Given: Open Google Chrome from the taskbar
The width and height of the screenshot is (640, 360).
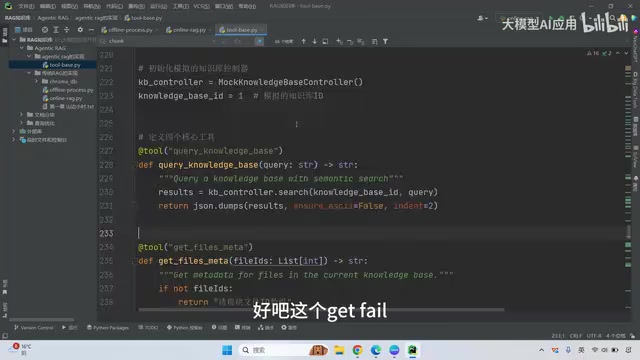Looking at the screenshot, I should pos(358,350).
